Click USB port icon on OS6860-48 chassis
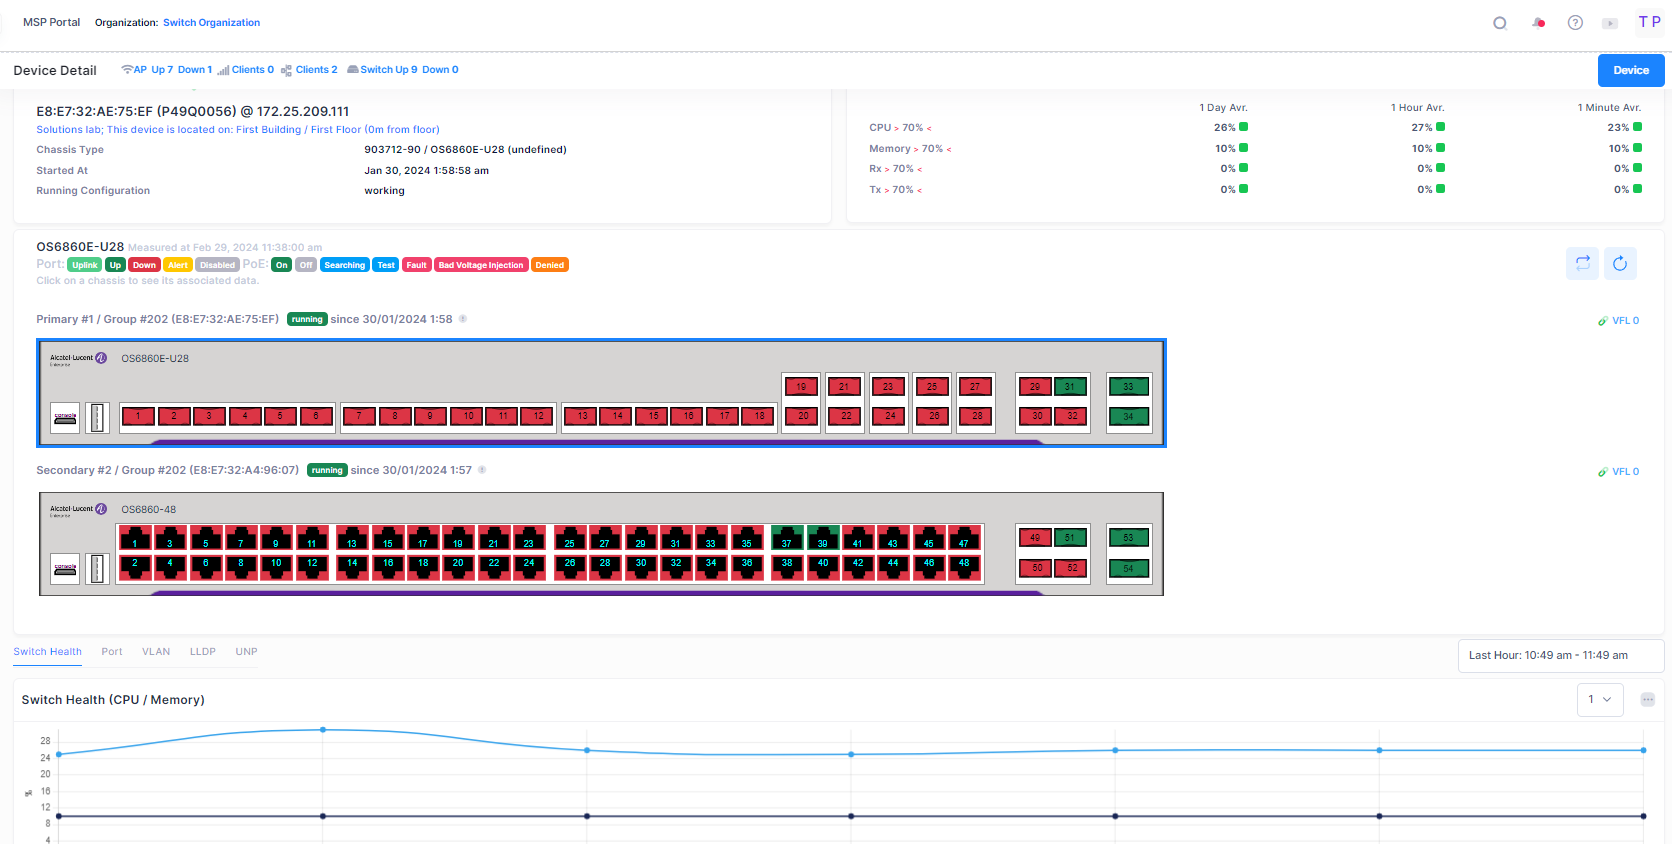The height and width of the screenshot is (844, 1672). (97, 569)
